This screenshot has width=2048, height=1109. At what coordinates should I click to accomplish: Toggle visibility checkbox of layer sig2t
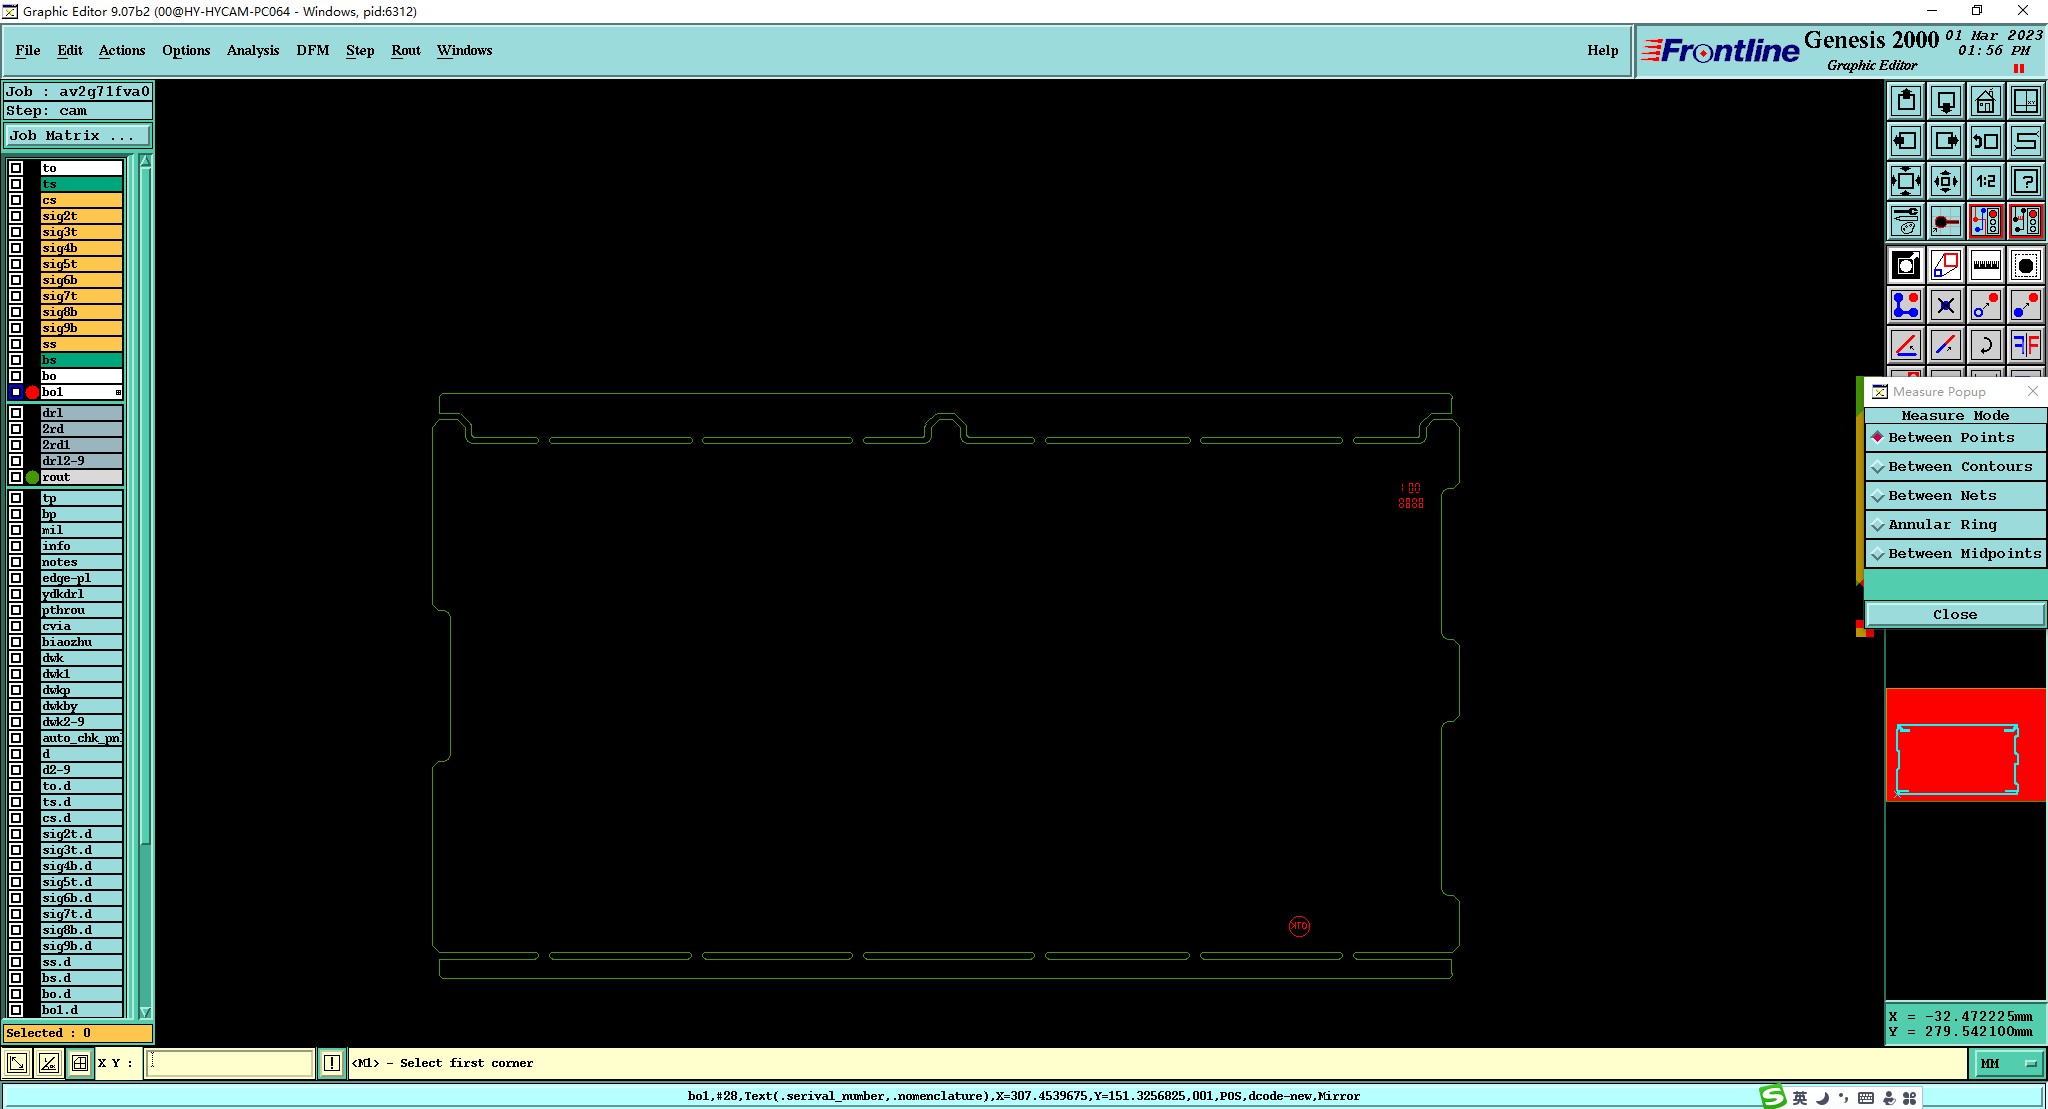point(16,216)
